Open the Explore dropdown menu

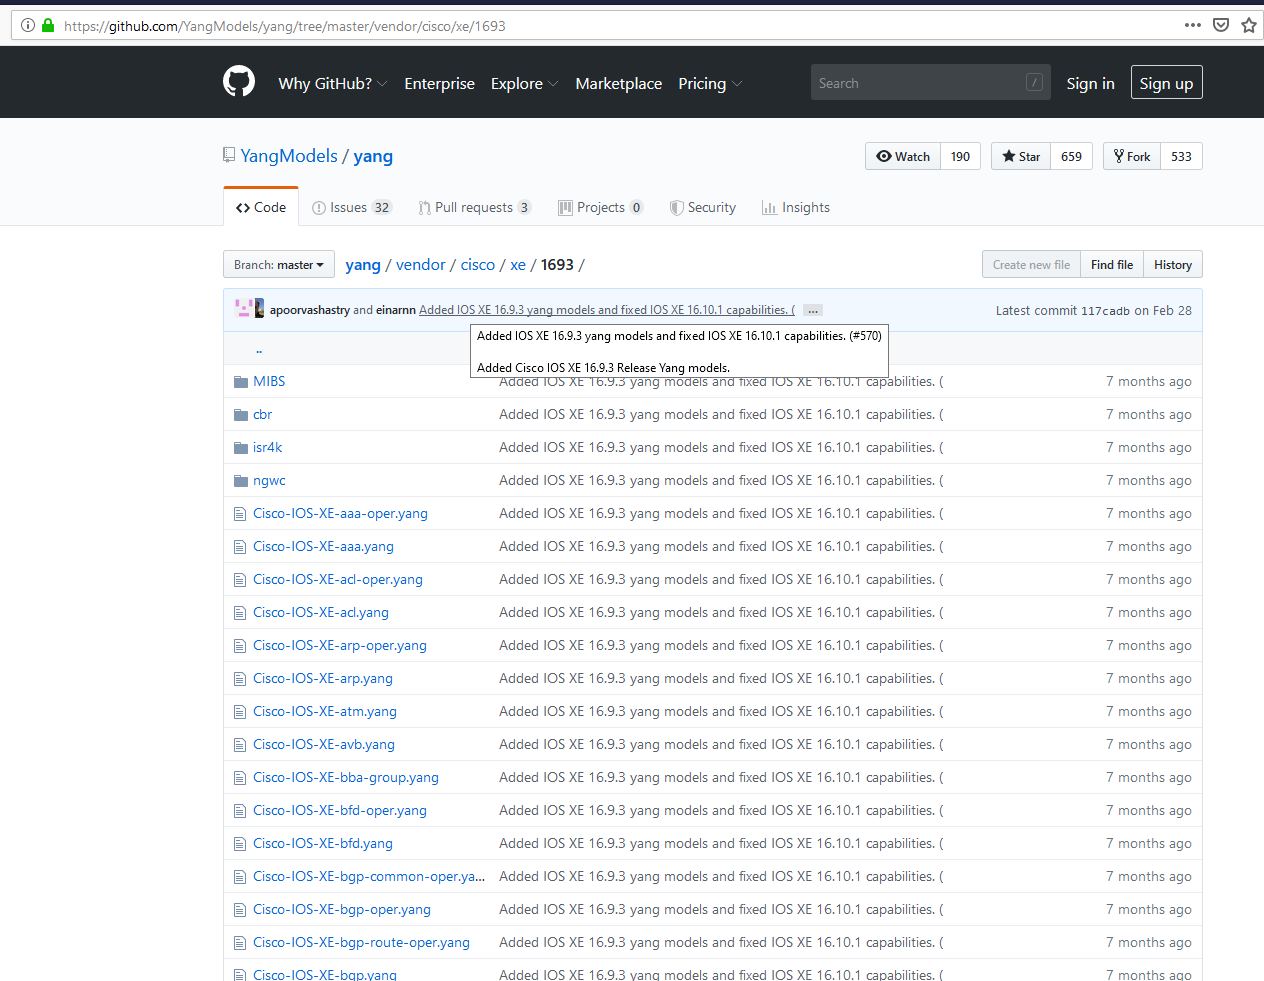pos(524,84)
